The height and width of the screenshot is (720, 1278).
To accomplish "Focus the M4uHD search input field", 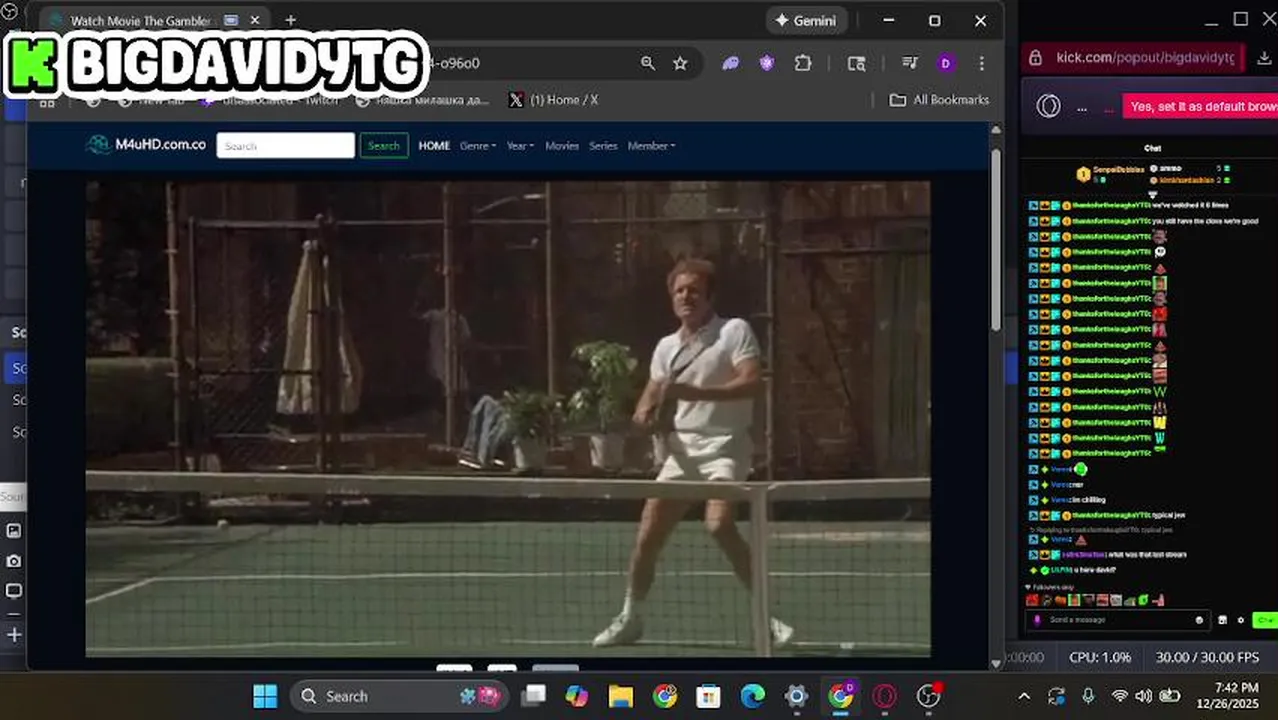I will 286,146.
